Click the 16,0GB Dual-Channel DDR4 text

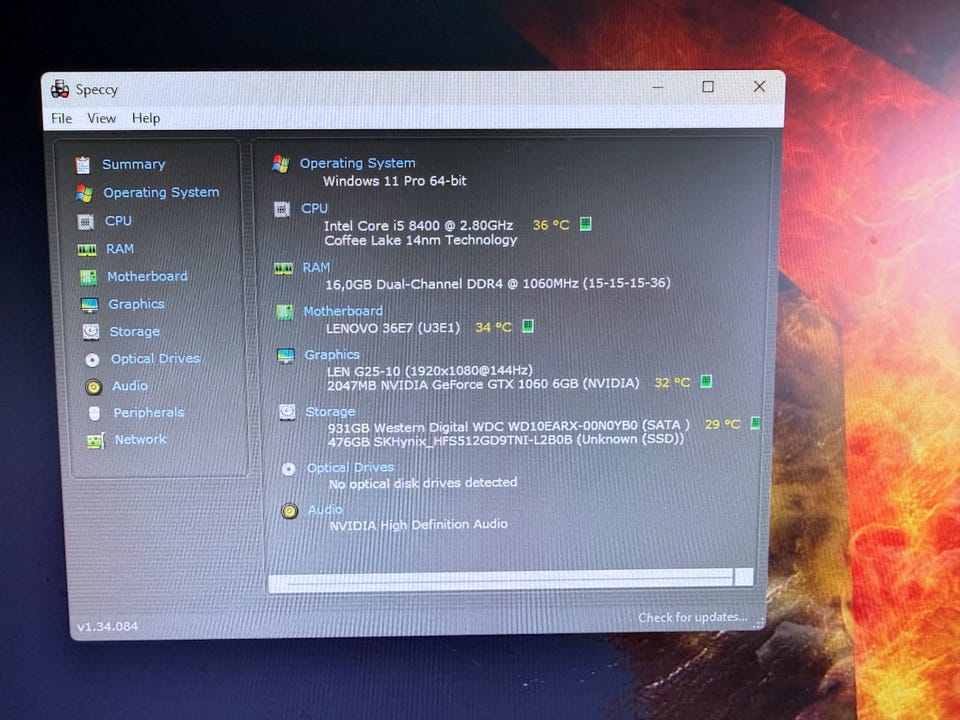tap(497, 284)
